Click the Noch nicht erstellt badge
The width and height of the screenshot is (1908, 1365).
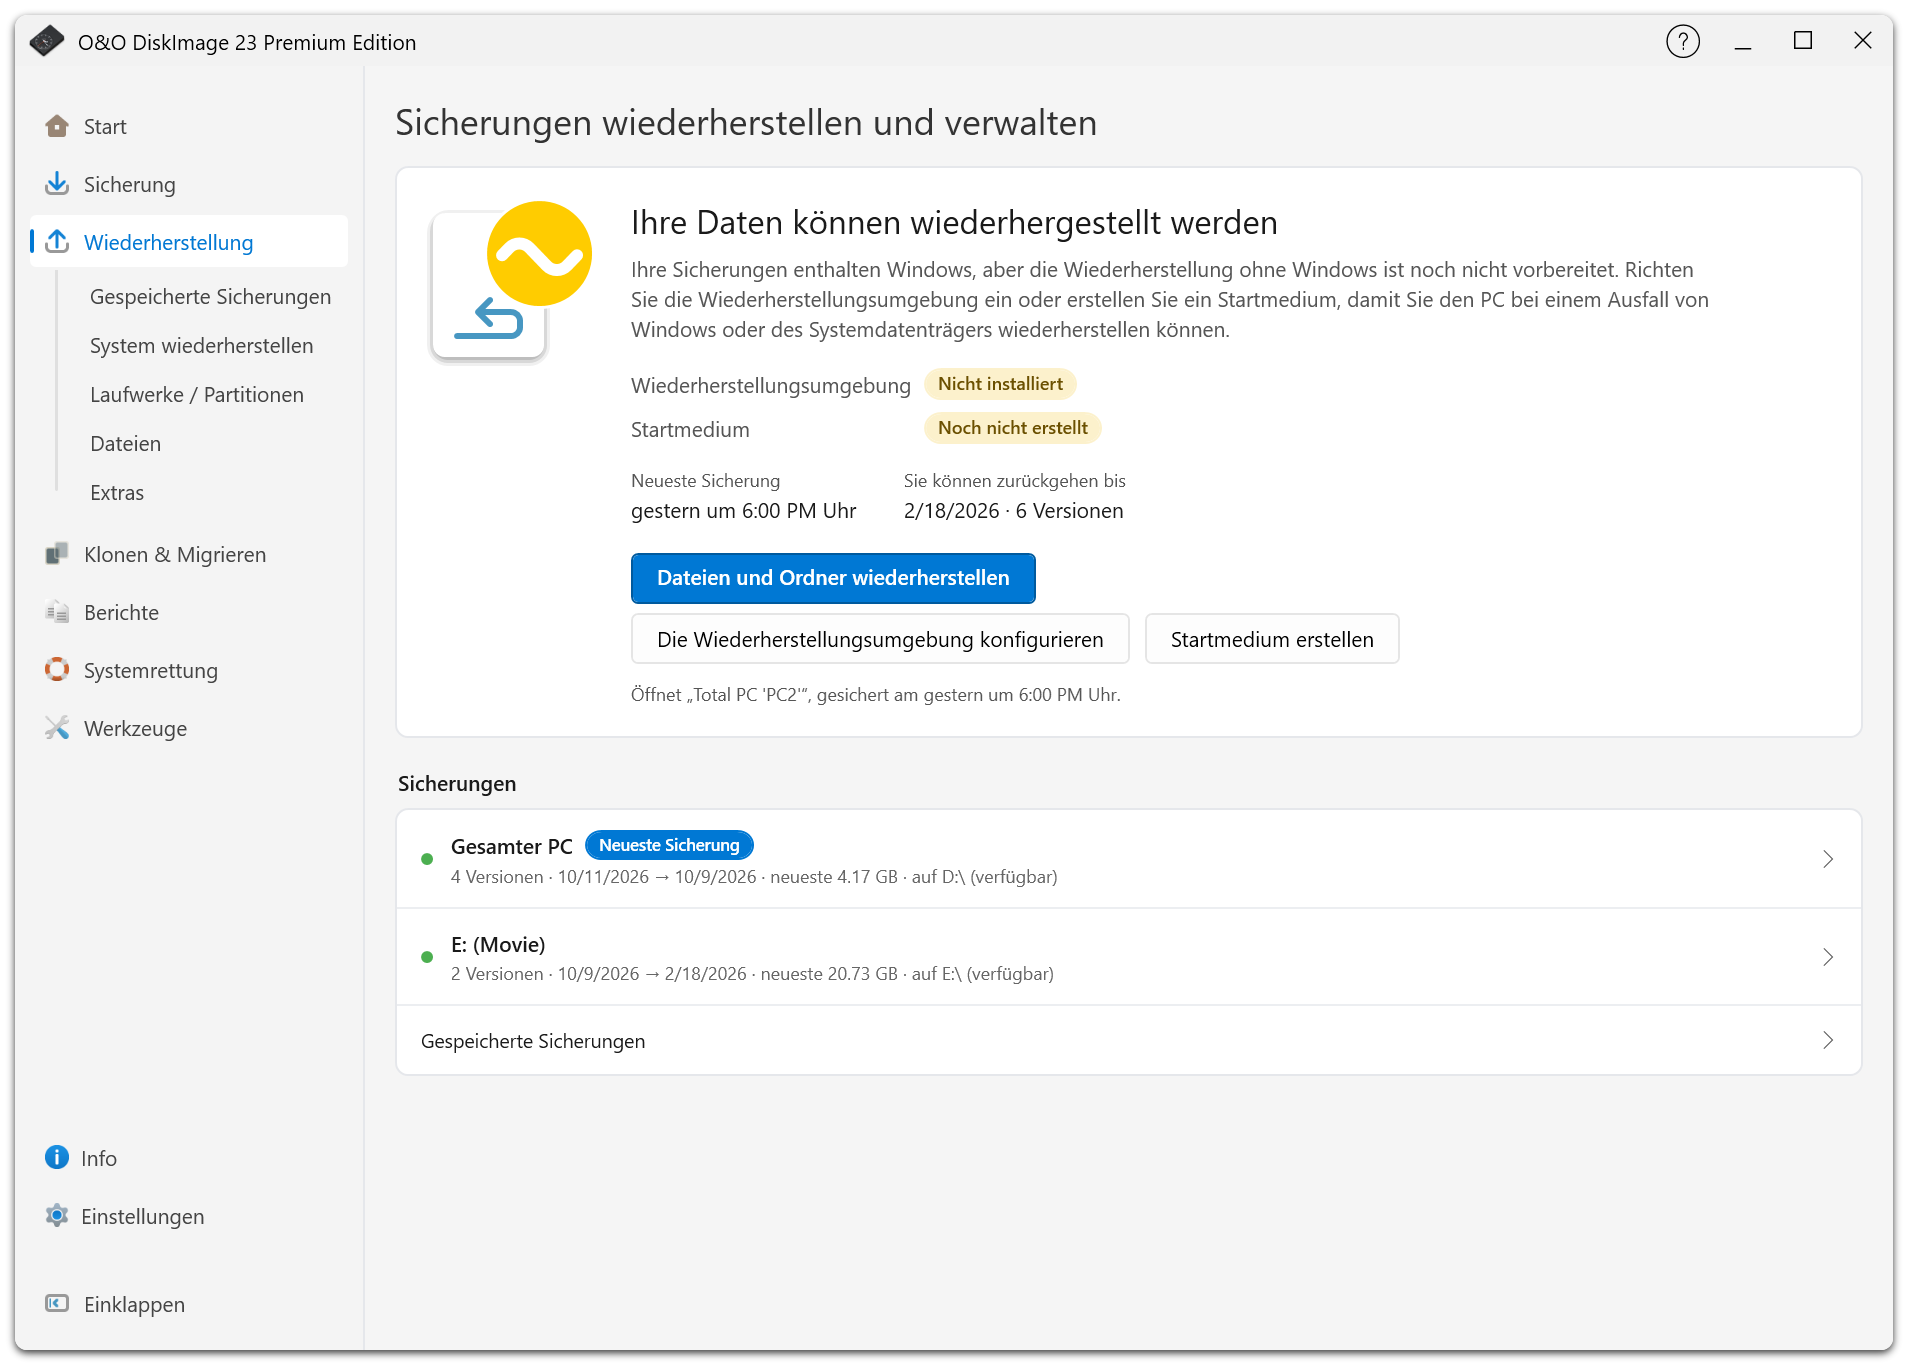click(1013, 428)
